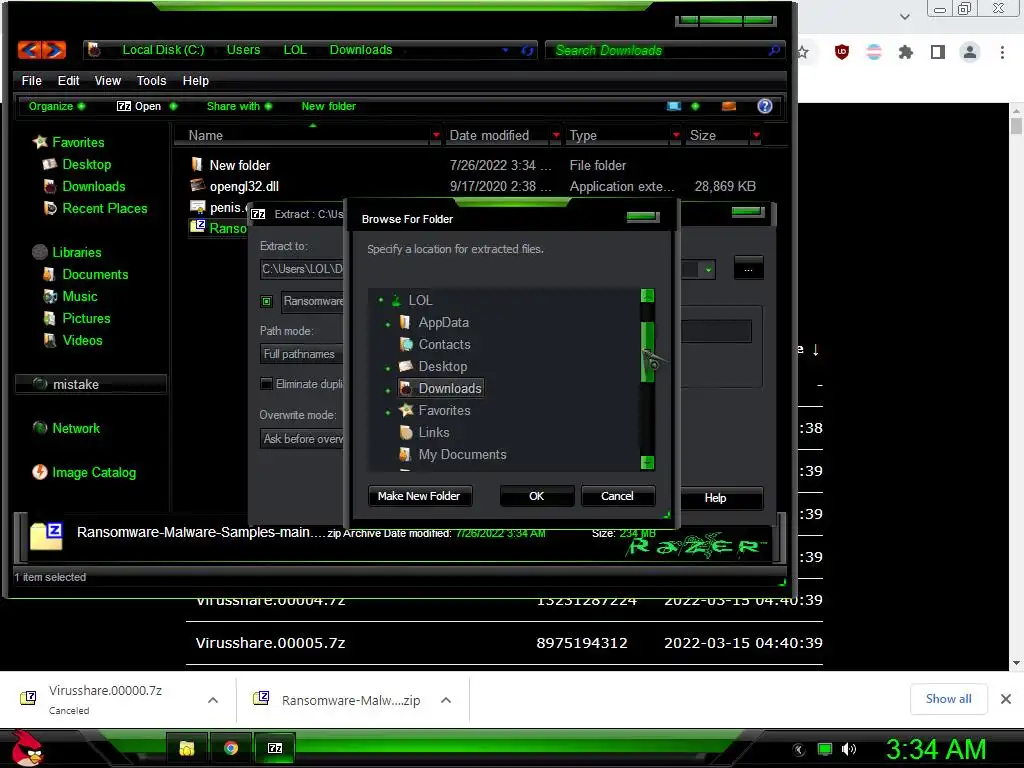The image size is (1024, 768).
Task: Expand the Downloads tree node in dialog
Action: click(388, 390)
